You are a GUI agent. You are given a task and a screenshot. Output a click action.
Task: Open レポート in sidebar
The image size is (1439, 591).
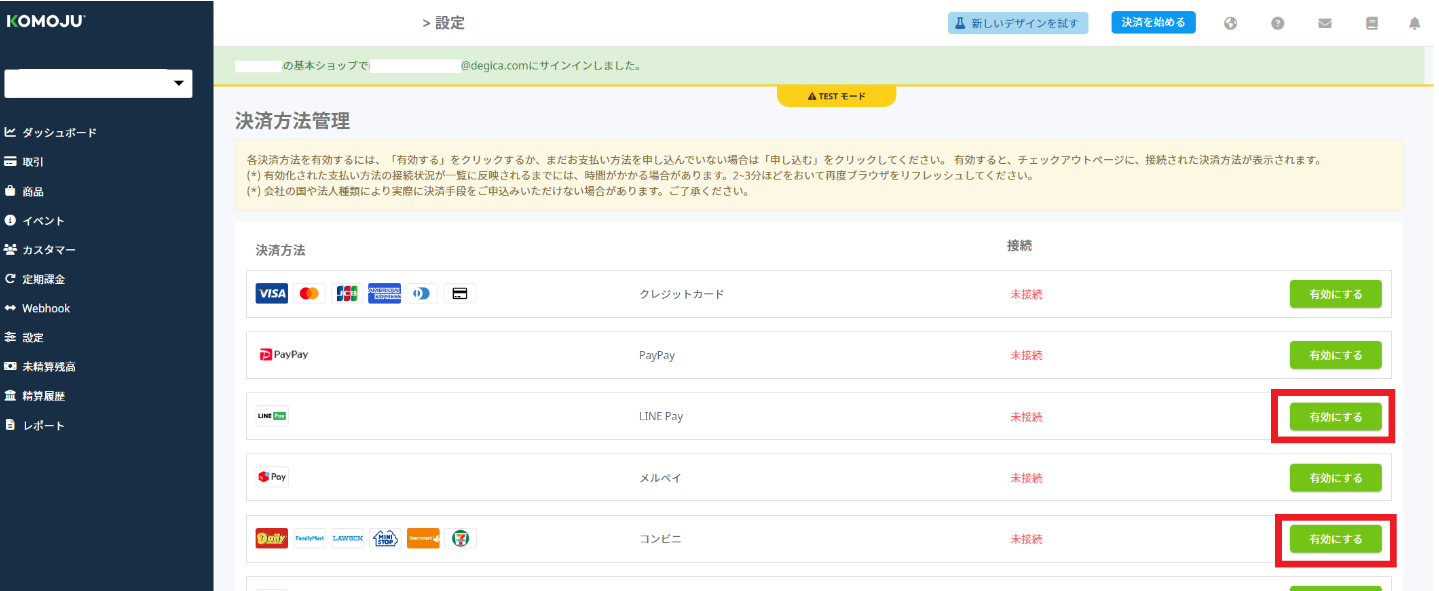point(43,426)
